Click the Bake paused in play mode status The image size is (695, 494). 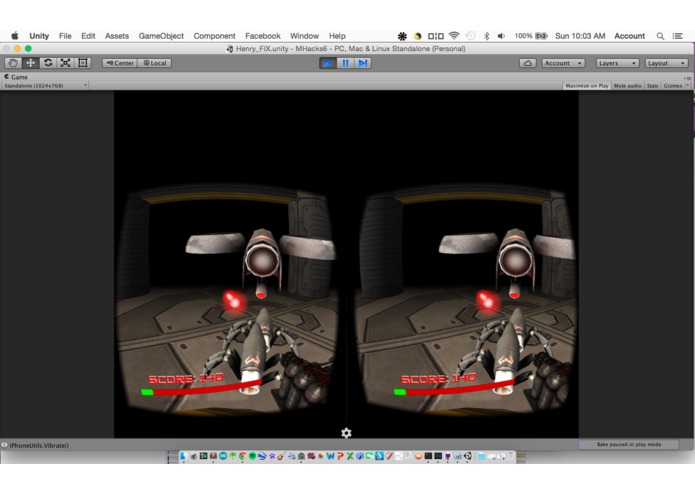(629, 444)
